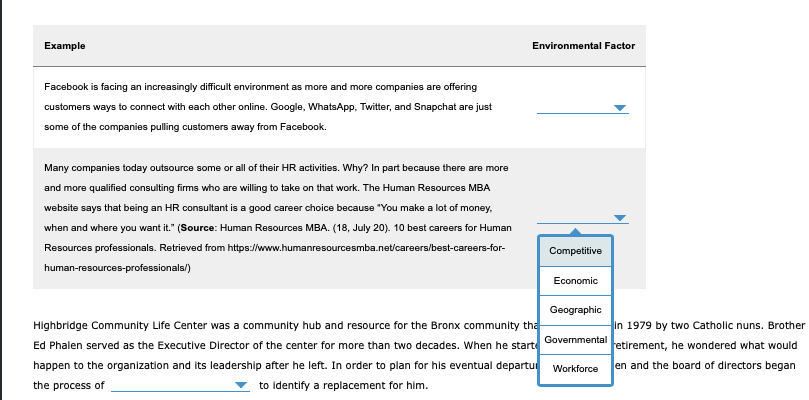
Task: Select the Environmental Factor column header
Action: 584,46
